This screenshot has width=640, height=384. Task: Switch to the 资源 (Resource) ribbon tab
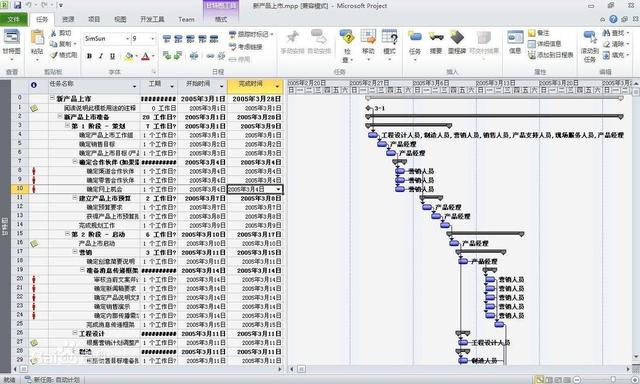68,19
